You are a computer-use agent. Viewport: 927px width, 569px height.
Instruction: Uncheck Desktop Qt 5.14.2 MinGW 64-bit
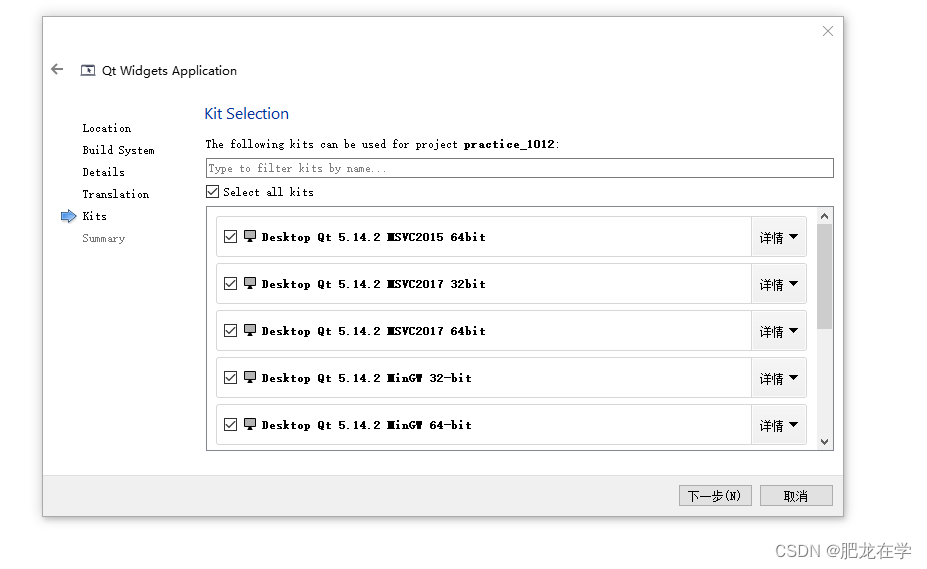pos(231,425)
